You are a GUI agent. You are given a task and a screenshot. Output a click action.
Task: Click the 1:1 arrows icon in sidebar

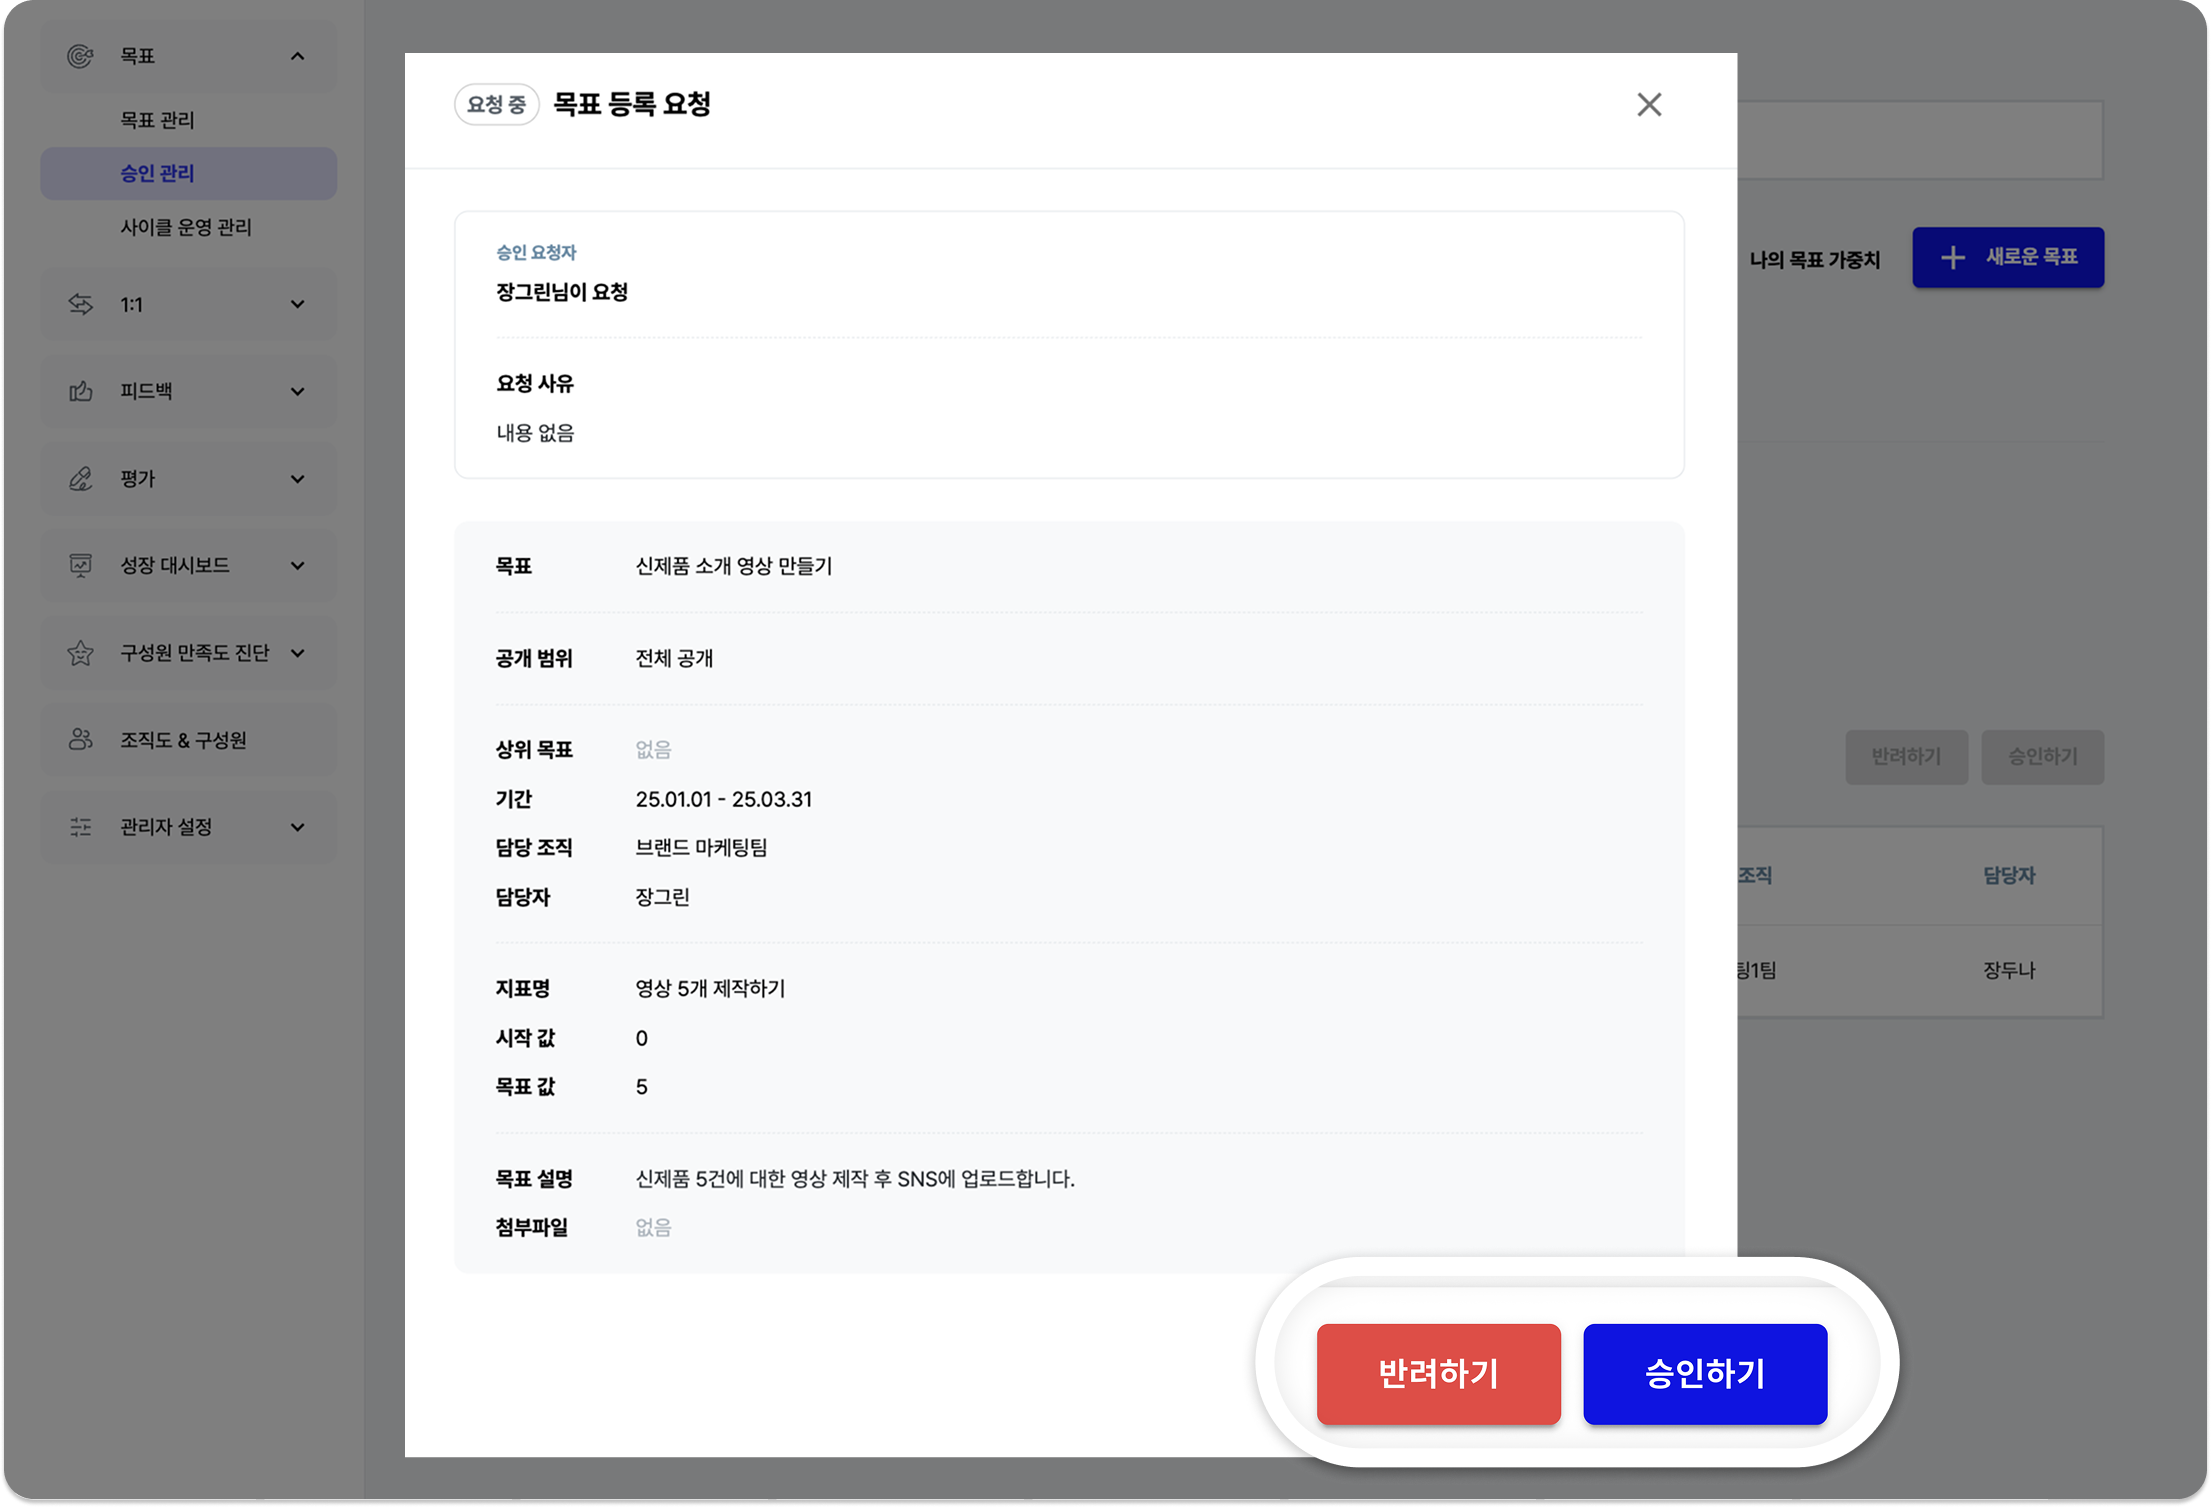pyautogui.click(x=81, y=304)
